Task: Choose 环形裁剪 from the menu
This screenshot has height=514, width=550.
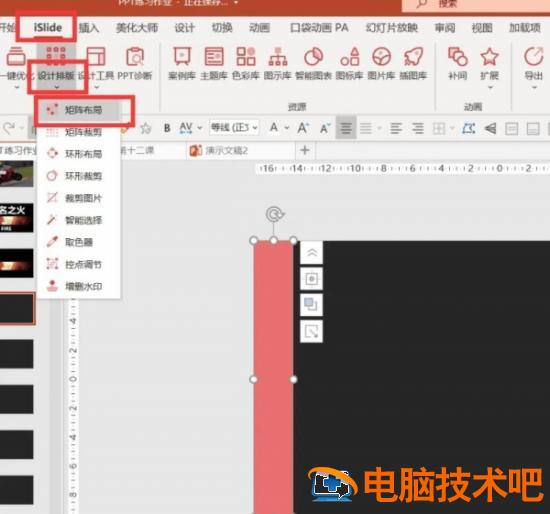Action: click(x=79, y=176)
